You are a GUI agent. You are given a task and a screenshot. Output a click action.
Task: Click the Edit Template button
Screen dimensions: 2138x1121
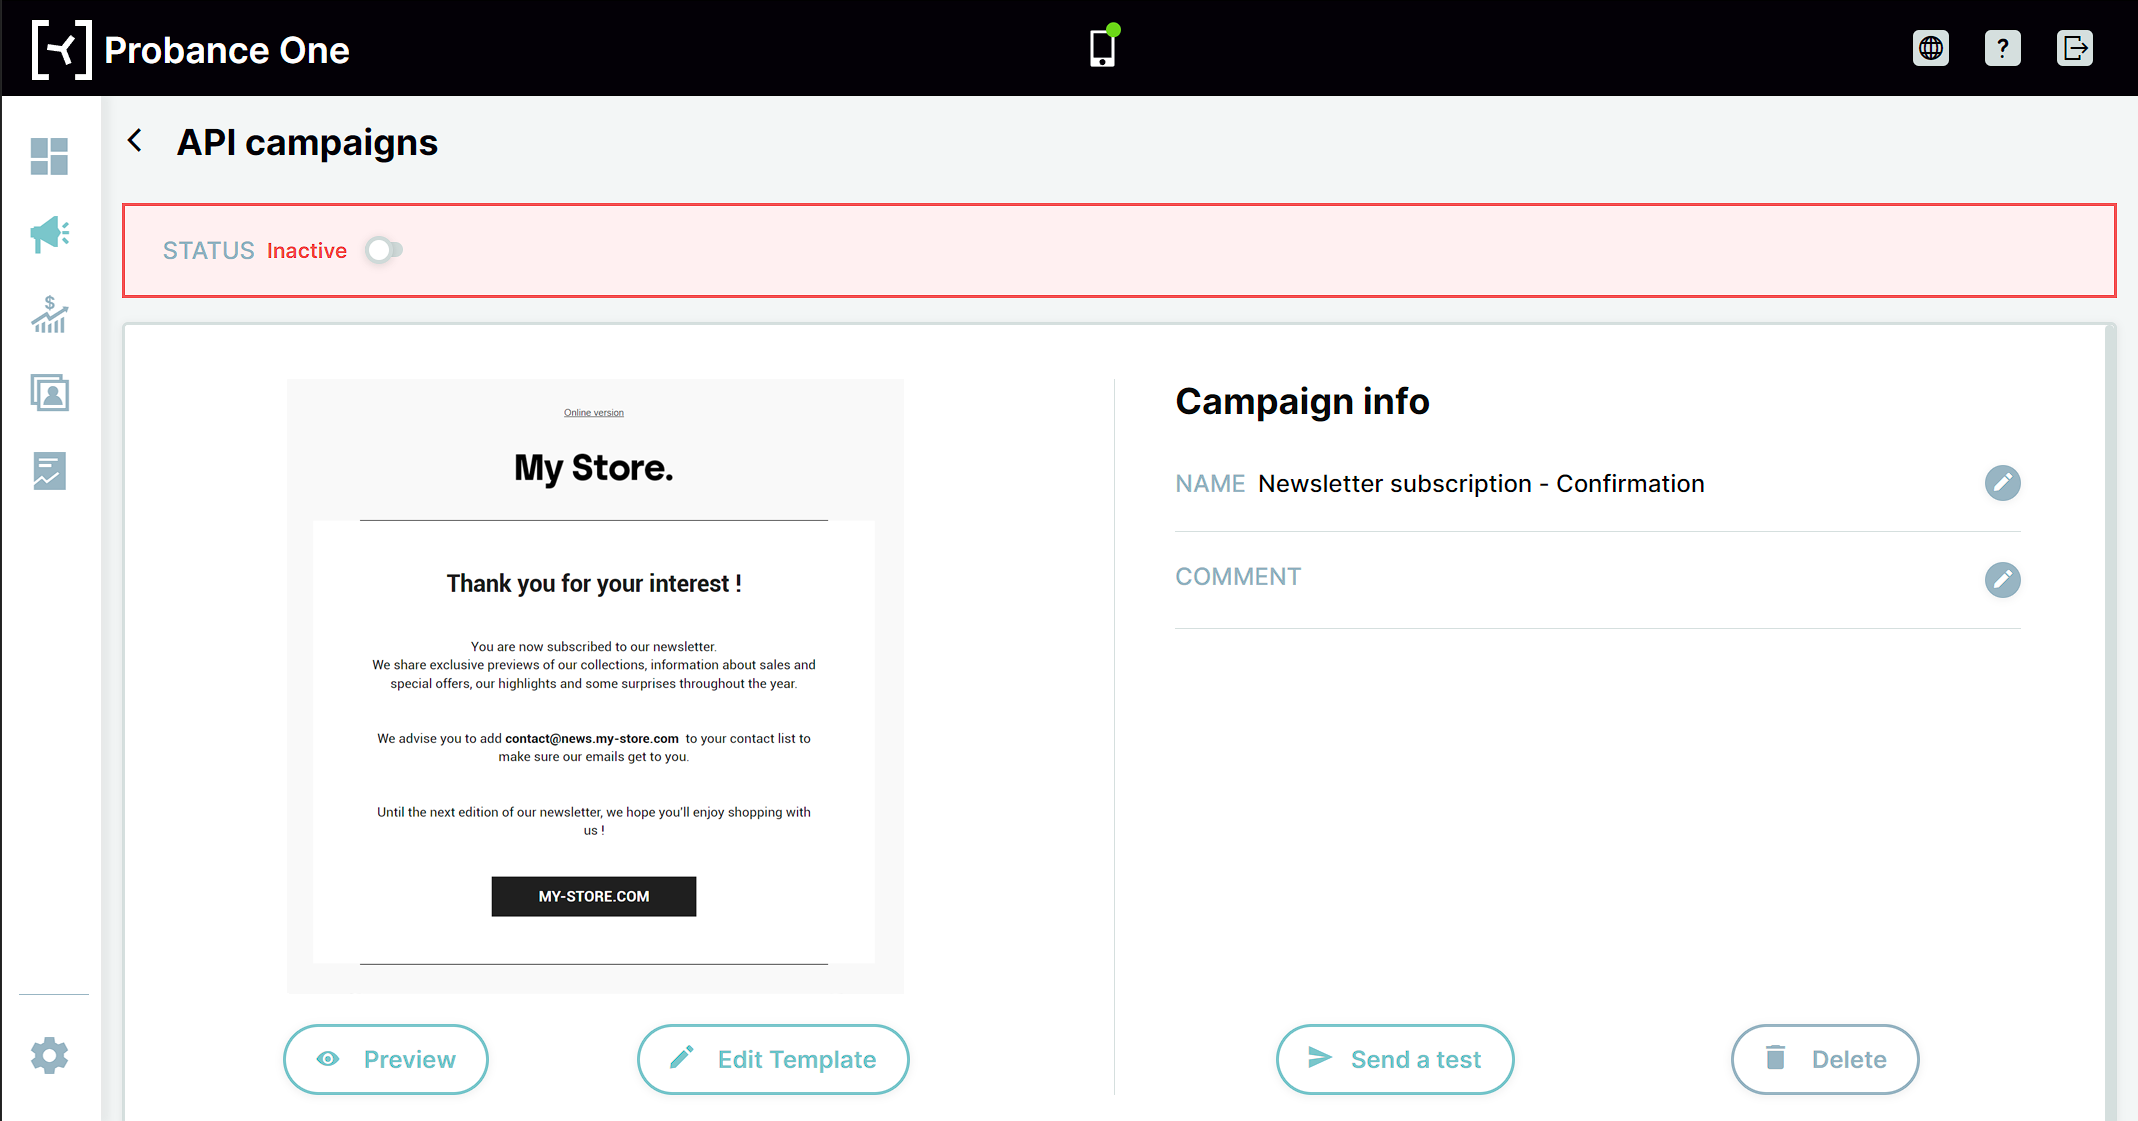(x=773, y=1059)
